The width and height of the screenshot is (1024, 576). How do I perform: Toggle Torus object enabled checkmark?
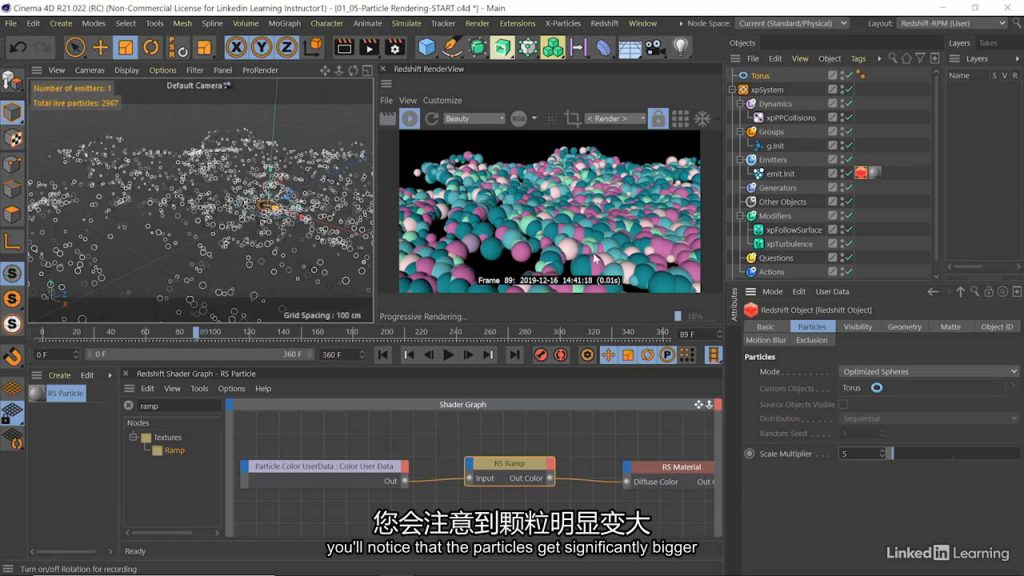pyautogui.click(x=849, y=76)
